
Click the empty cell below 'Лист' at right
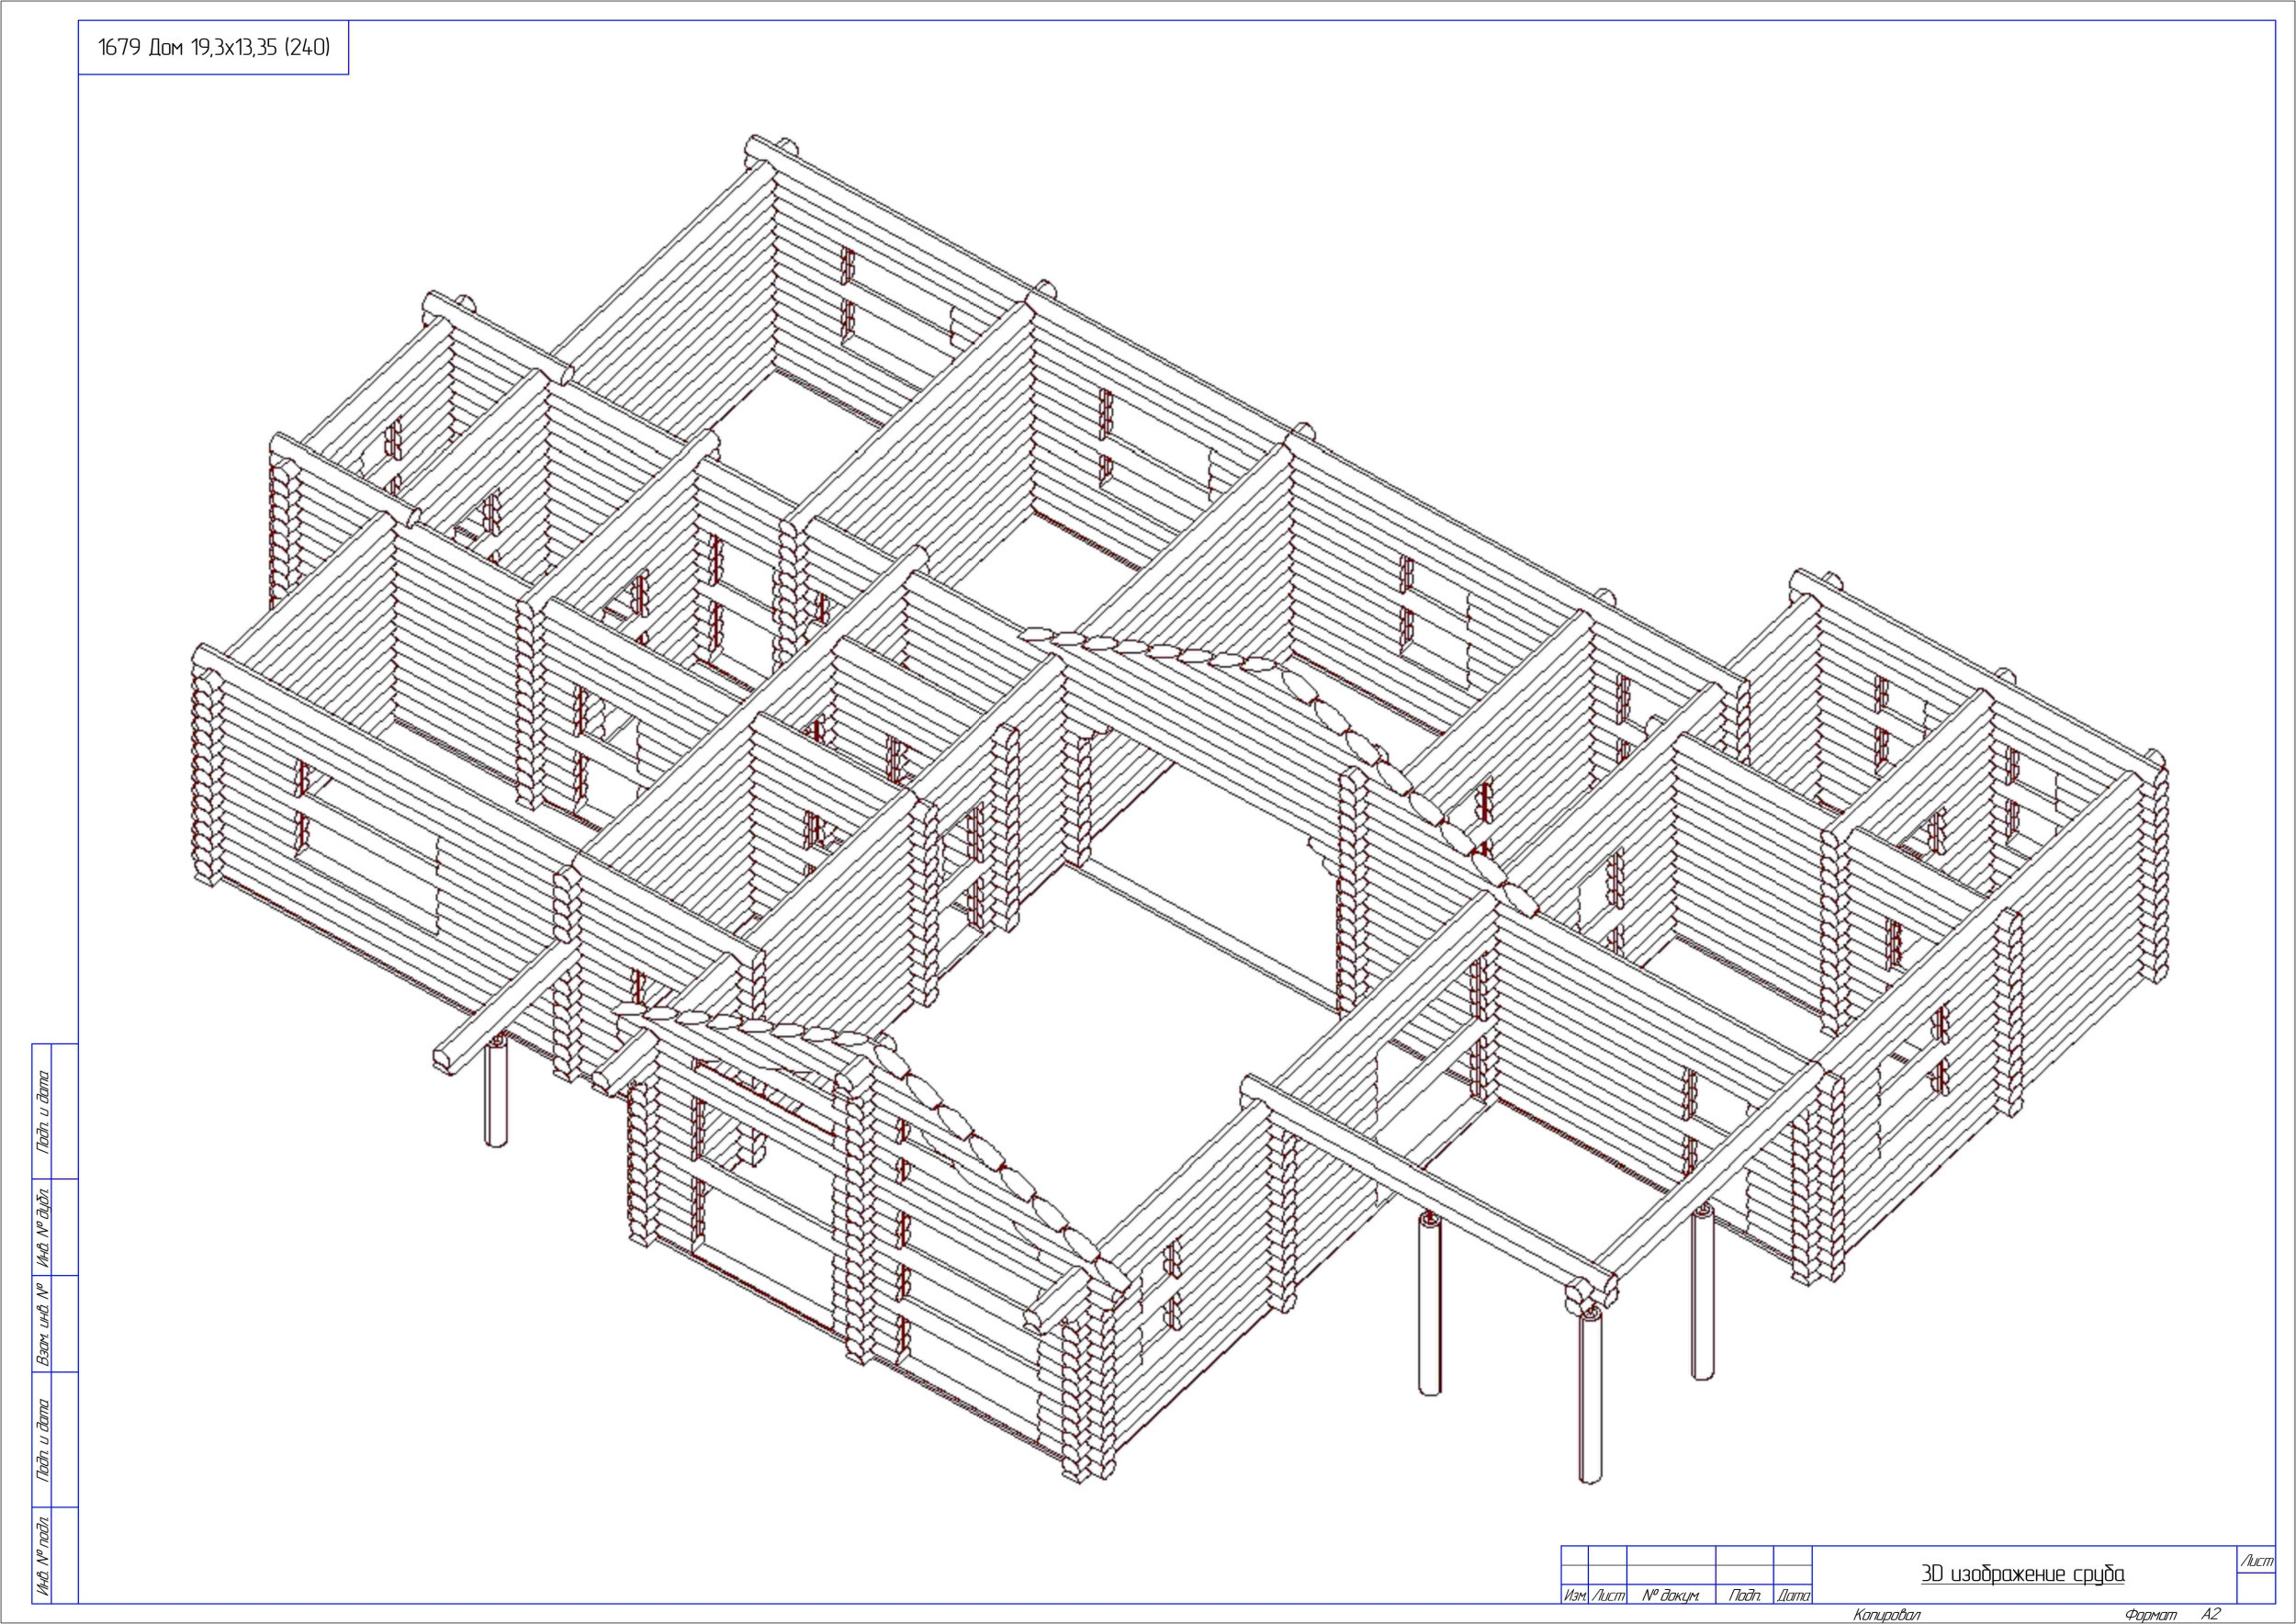[x=2257, y=1589]
